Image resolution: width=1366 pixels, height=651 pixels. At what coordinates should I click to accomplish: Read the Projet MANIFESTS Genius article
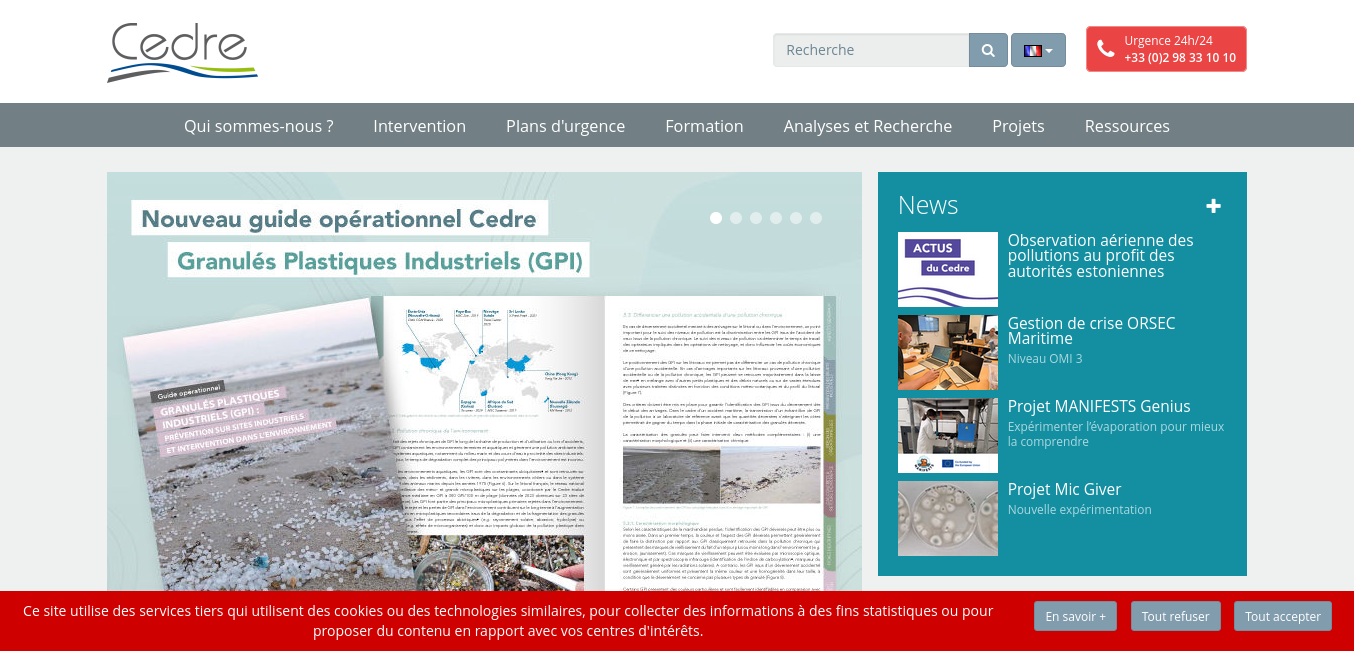(x=1099, y=406)
